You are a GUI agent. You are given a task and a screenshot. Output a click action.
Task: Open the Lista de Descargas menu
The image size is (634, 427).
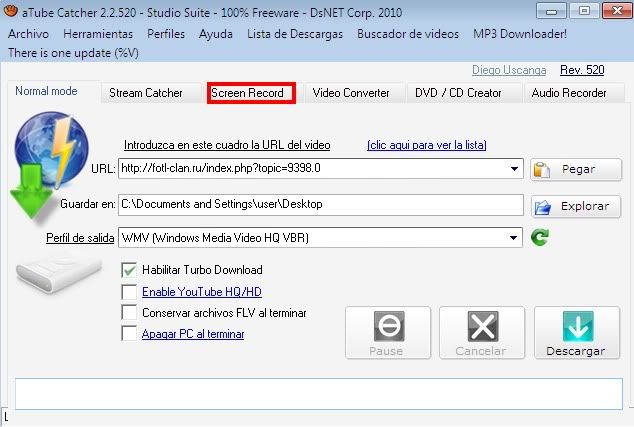(295, 34)
